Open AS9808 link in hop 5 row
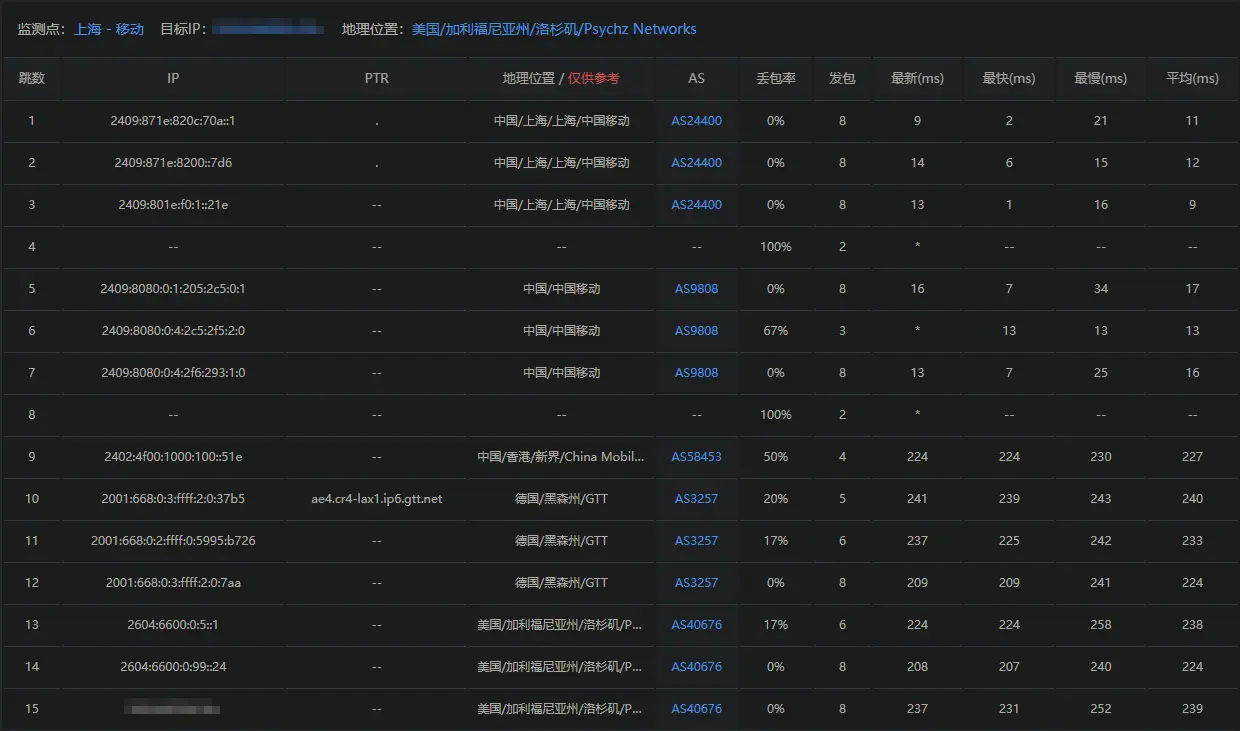This screenshot has height=731, width=1240. (696, 289)
